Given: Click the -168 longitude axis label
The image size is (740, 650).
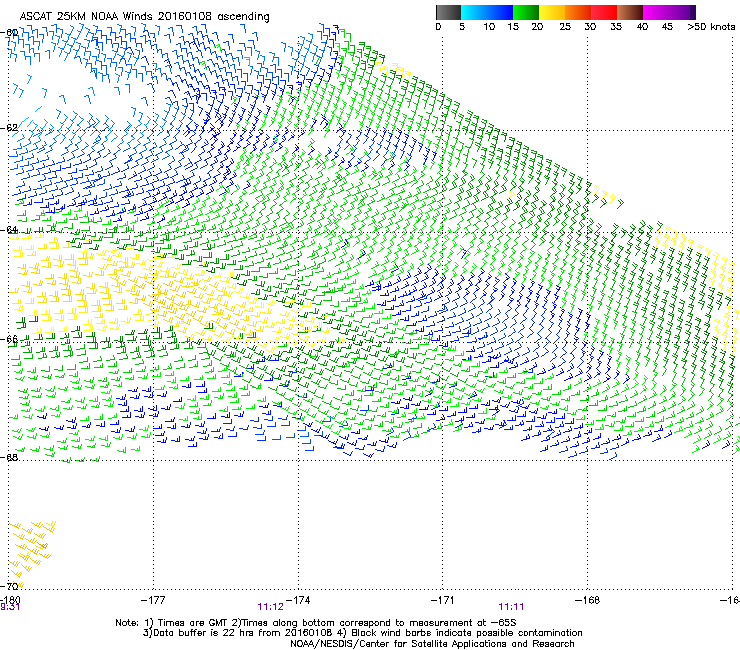Looking at the screenshot, I should pos(588,600).
